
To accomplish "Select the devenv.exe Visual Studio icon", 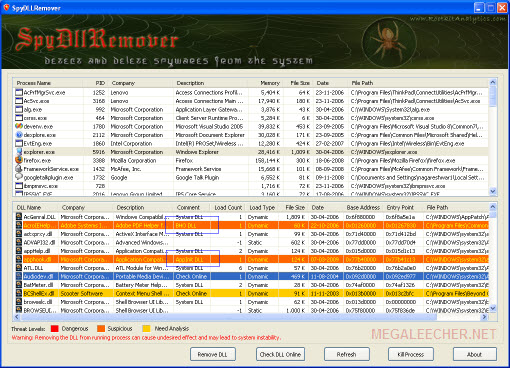I will pyautogui.click(x=19, y=126).
